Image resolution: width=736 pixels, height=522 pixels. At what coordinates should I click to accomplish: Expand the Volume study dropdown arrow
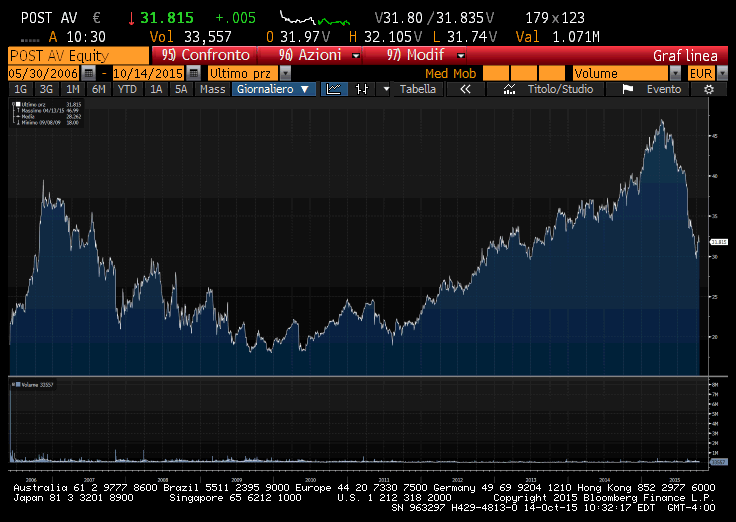coord(675,73)
